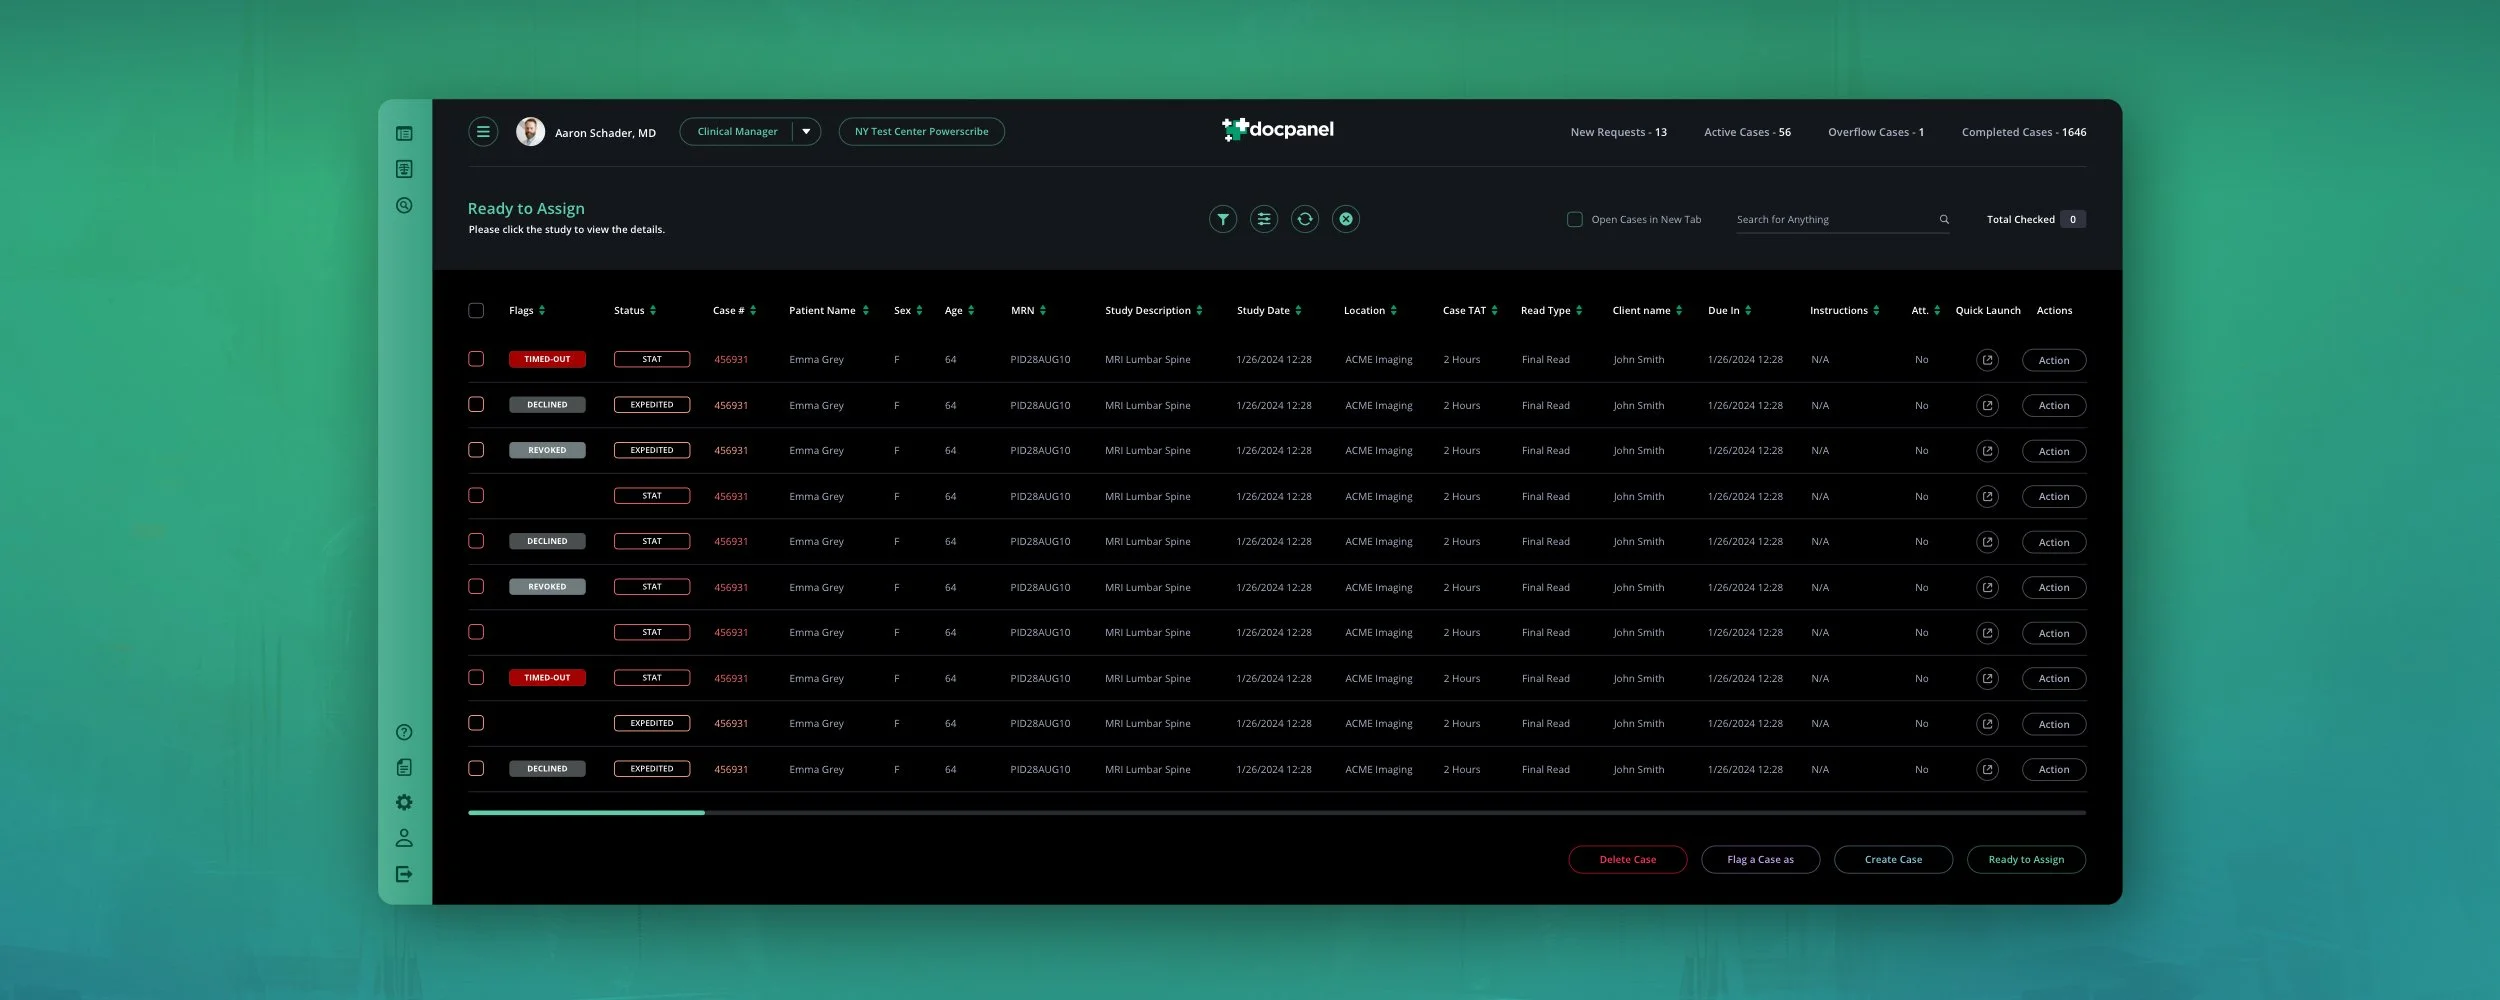Sort by Status column arrows
The width and height of the screenshot is (2500, 1000).
click(x=653, y=311)
